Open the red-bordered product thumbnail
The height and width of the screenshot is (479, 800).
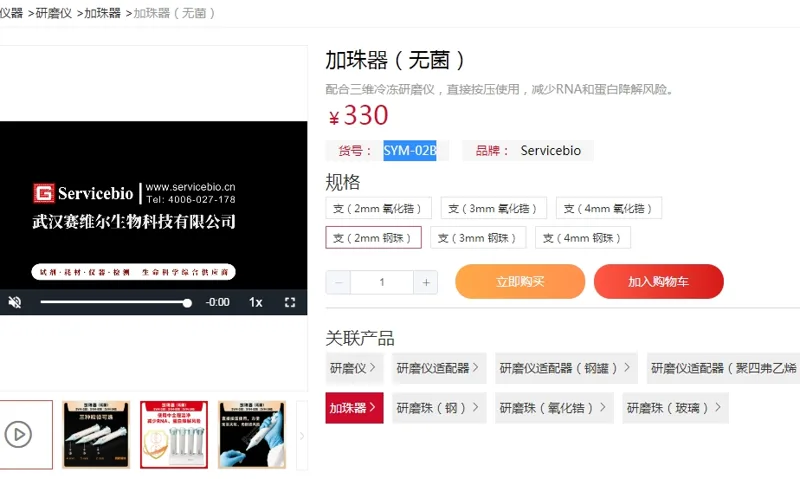pos(174,435)
